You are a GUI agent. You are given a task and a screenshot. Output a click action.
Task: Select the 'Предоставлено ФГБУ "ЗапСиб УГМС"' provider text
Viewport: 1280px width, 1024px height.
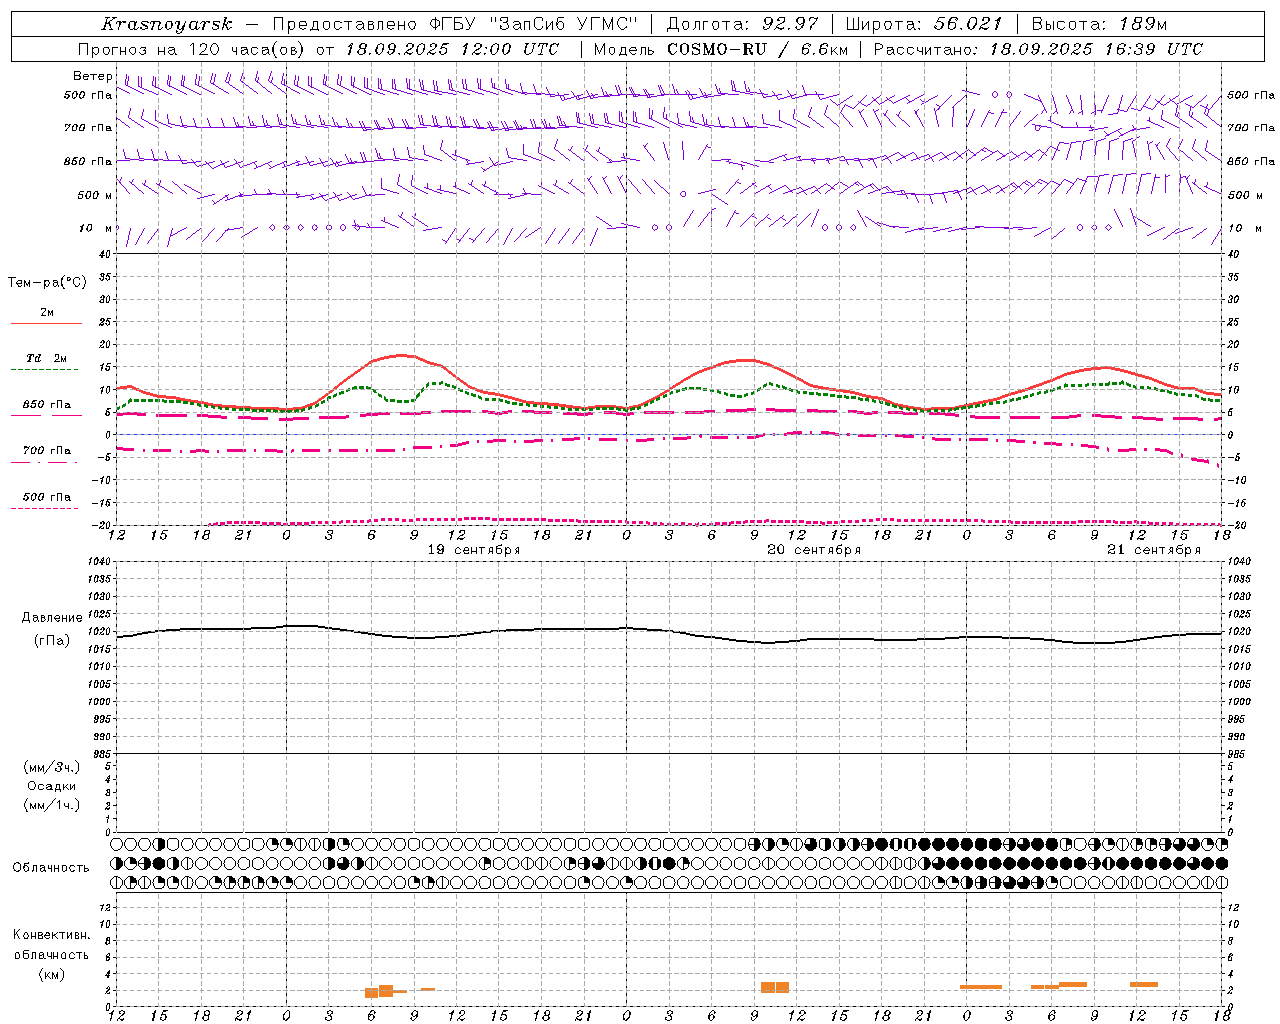pos(455,24)
